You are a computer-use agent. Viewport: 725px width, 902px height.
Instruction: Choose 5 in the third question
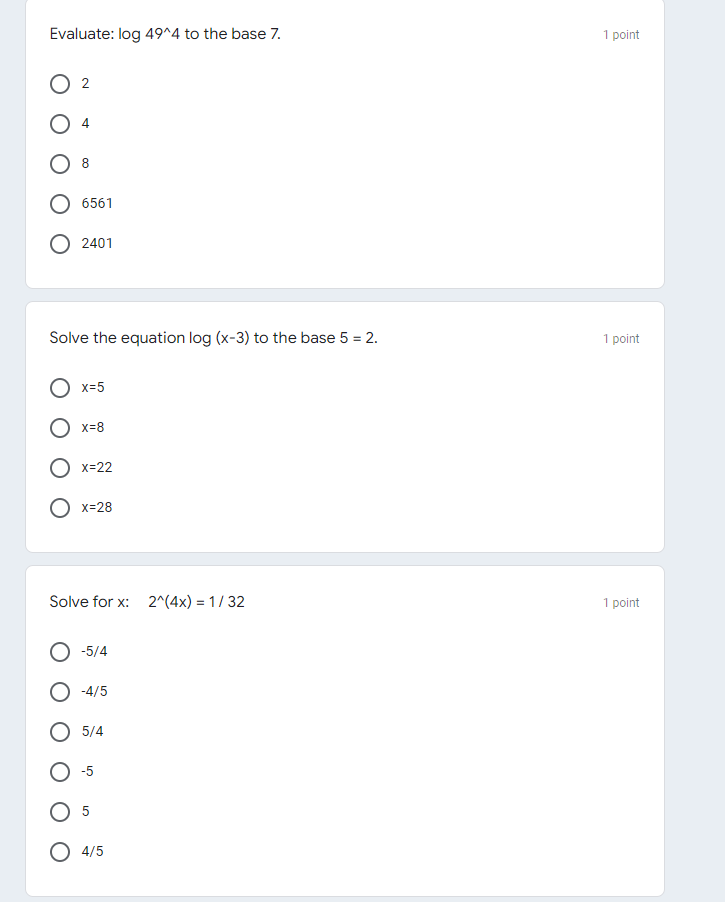coord(61,812)
